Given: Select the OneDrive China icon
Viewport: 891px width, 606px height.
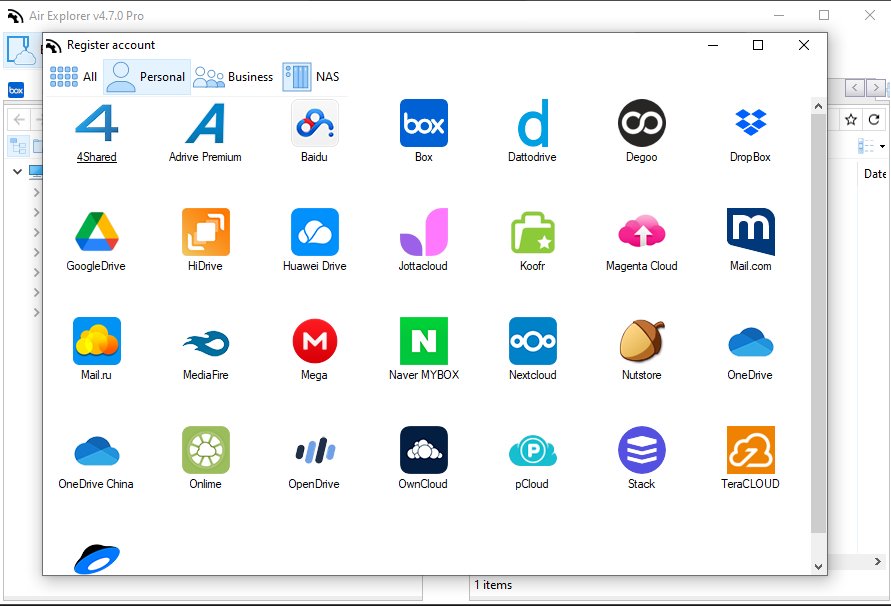Looking at the screenshot, I should point(97,450).
